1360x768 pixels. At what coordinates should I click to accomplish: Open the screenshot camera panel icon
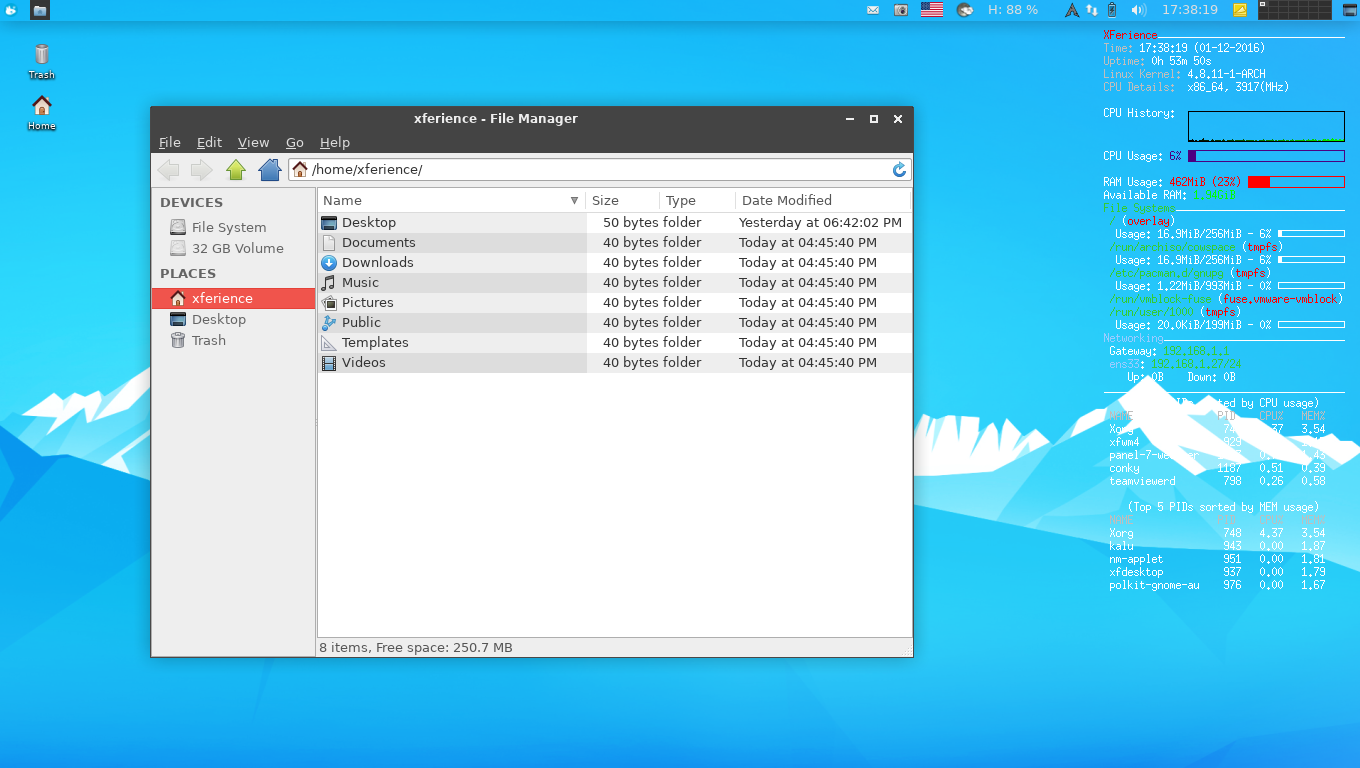(x=901, y=10)
